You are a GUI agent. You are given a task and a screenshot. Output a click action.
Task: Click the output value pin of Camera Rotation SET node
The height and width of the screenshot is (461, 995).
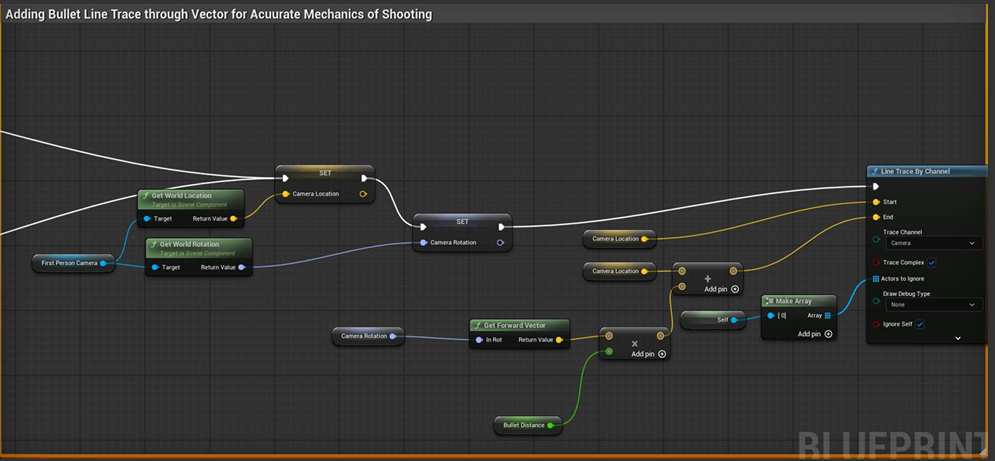point(501,243)
